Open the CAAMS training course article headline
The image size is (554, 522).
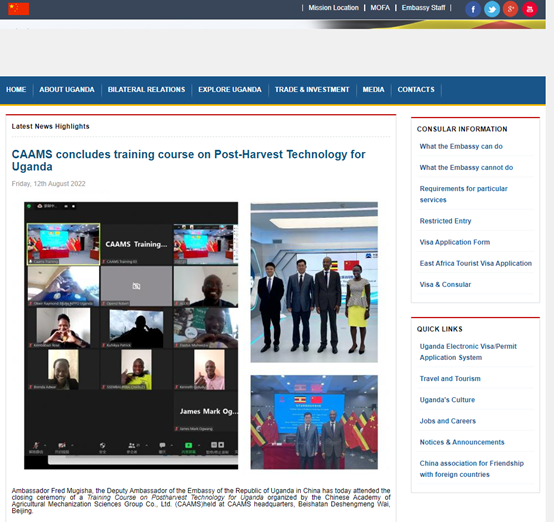pyautogui.click(x=188, y=160)
